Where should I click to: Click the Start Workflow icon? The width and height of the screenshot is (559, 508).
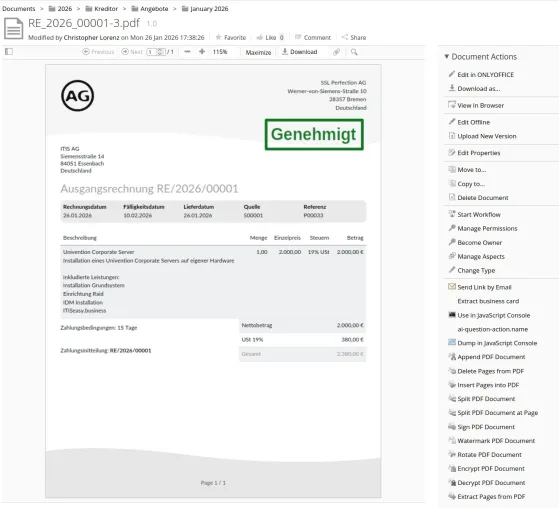(x=452, y=214)
